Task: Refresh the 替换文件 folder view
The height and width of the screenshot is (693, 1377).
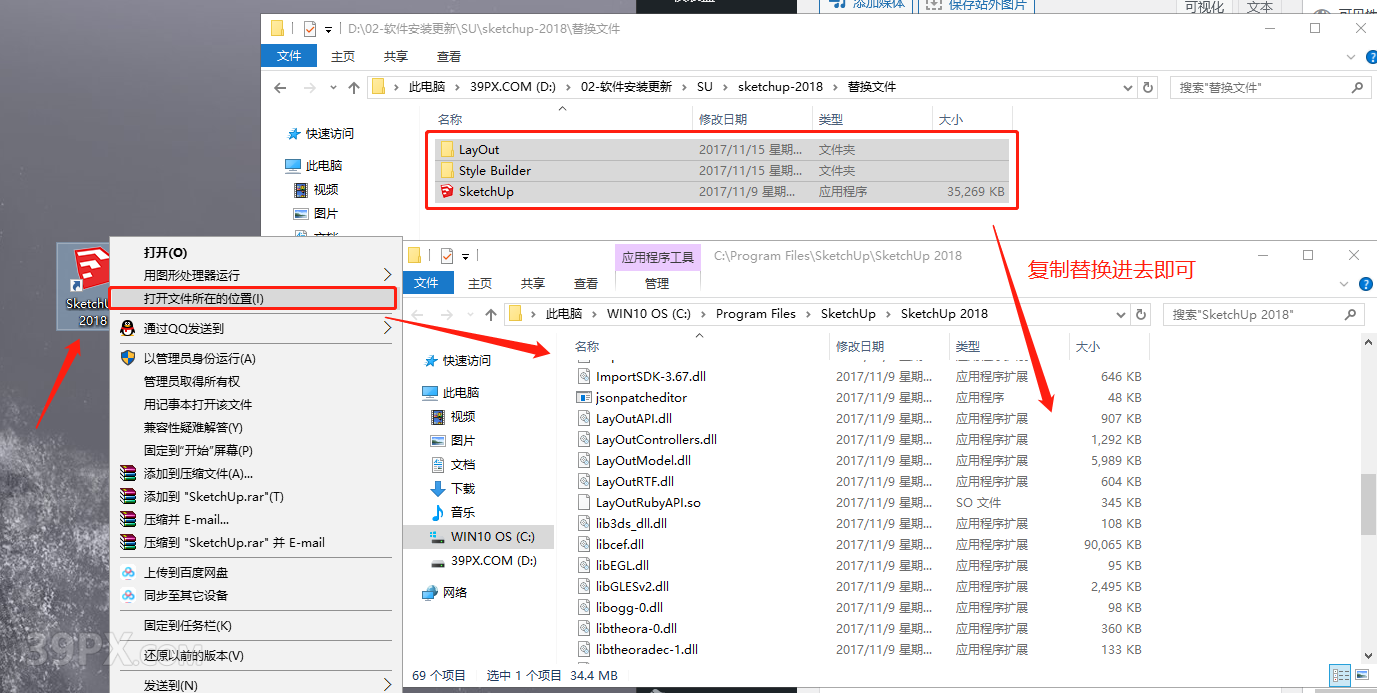Action: click(x=1148, y=87)
